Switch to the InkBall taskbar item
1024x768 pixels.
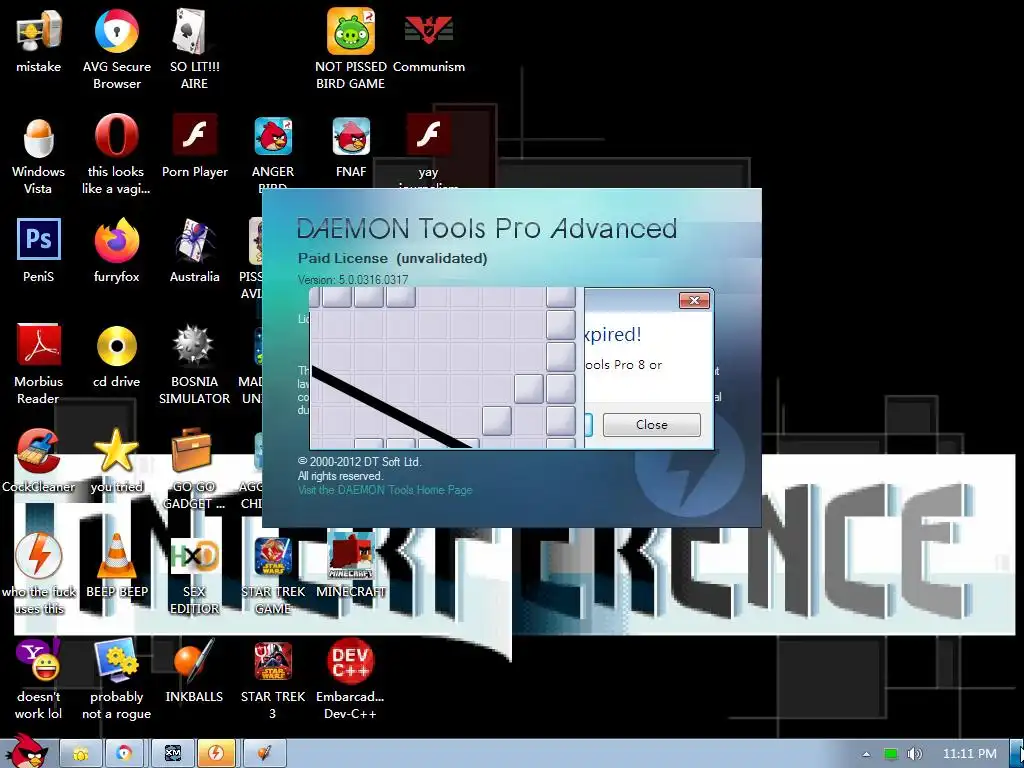click(x=264, y=753)
